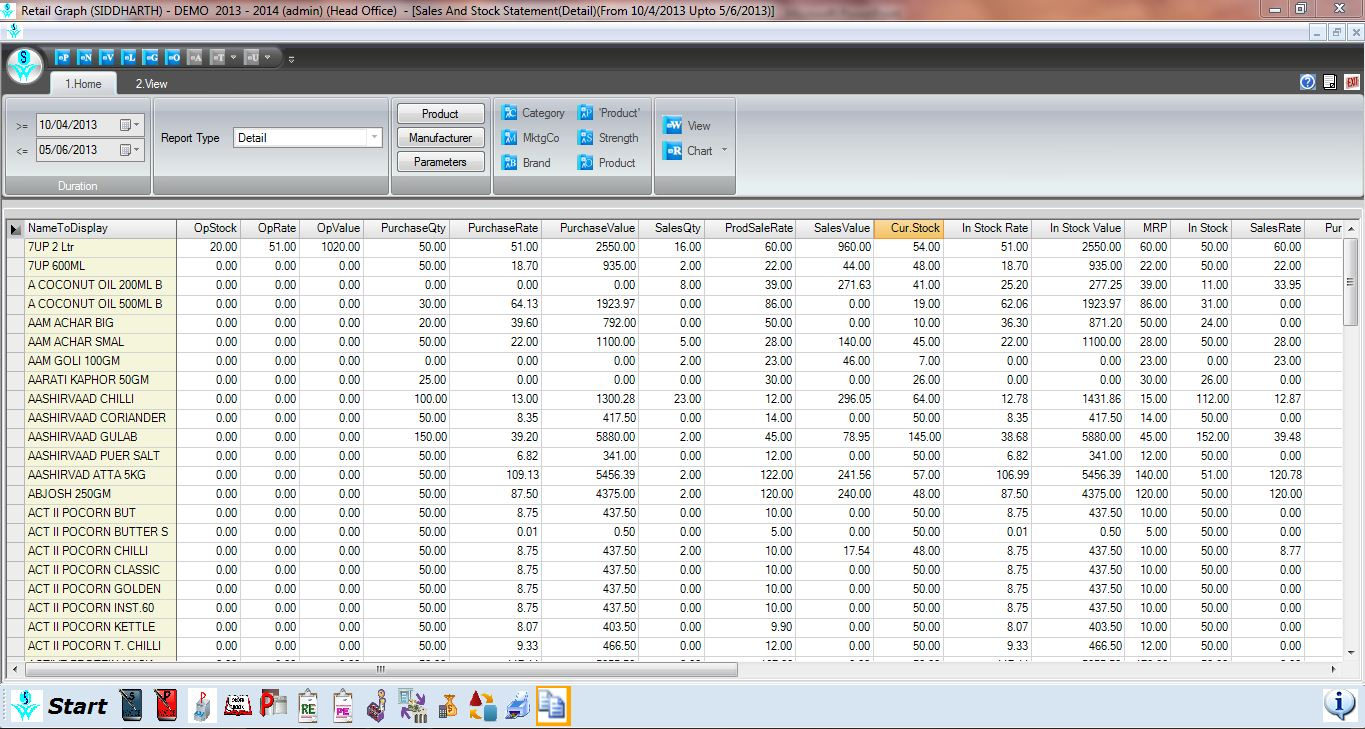Open the end date calendar picker
This screenshot has width=1365, height=729.
(x=126, y=150)
